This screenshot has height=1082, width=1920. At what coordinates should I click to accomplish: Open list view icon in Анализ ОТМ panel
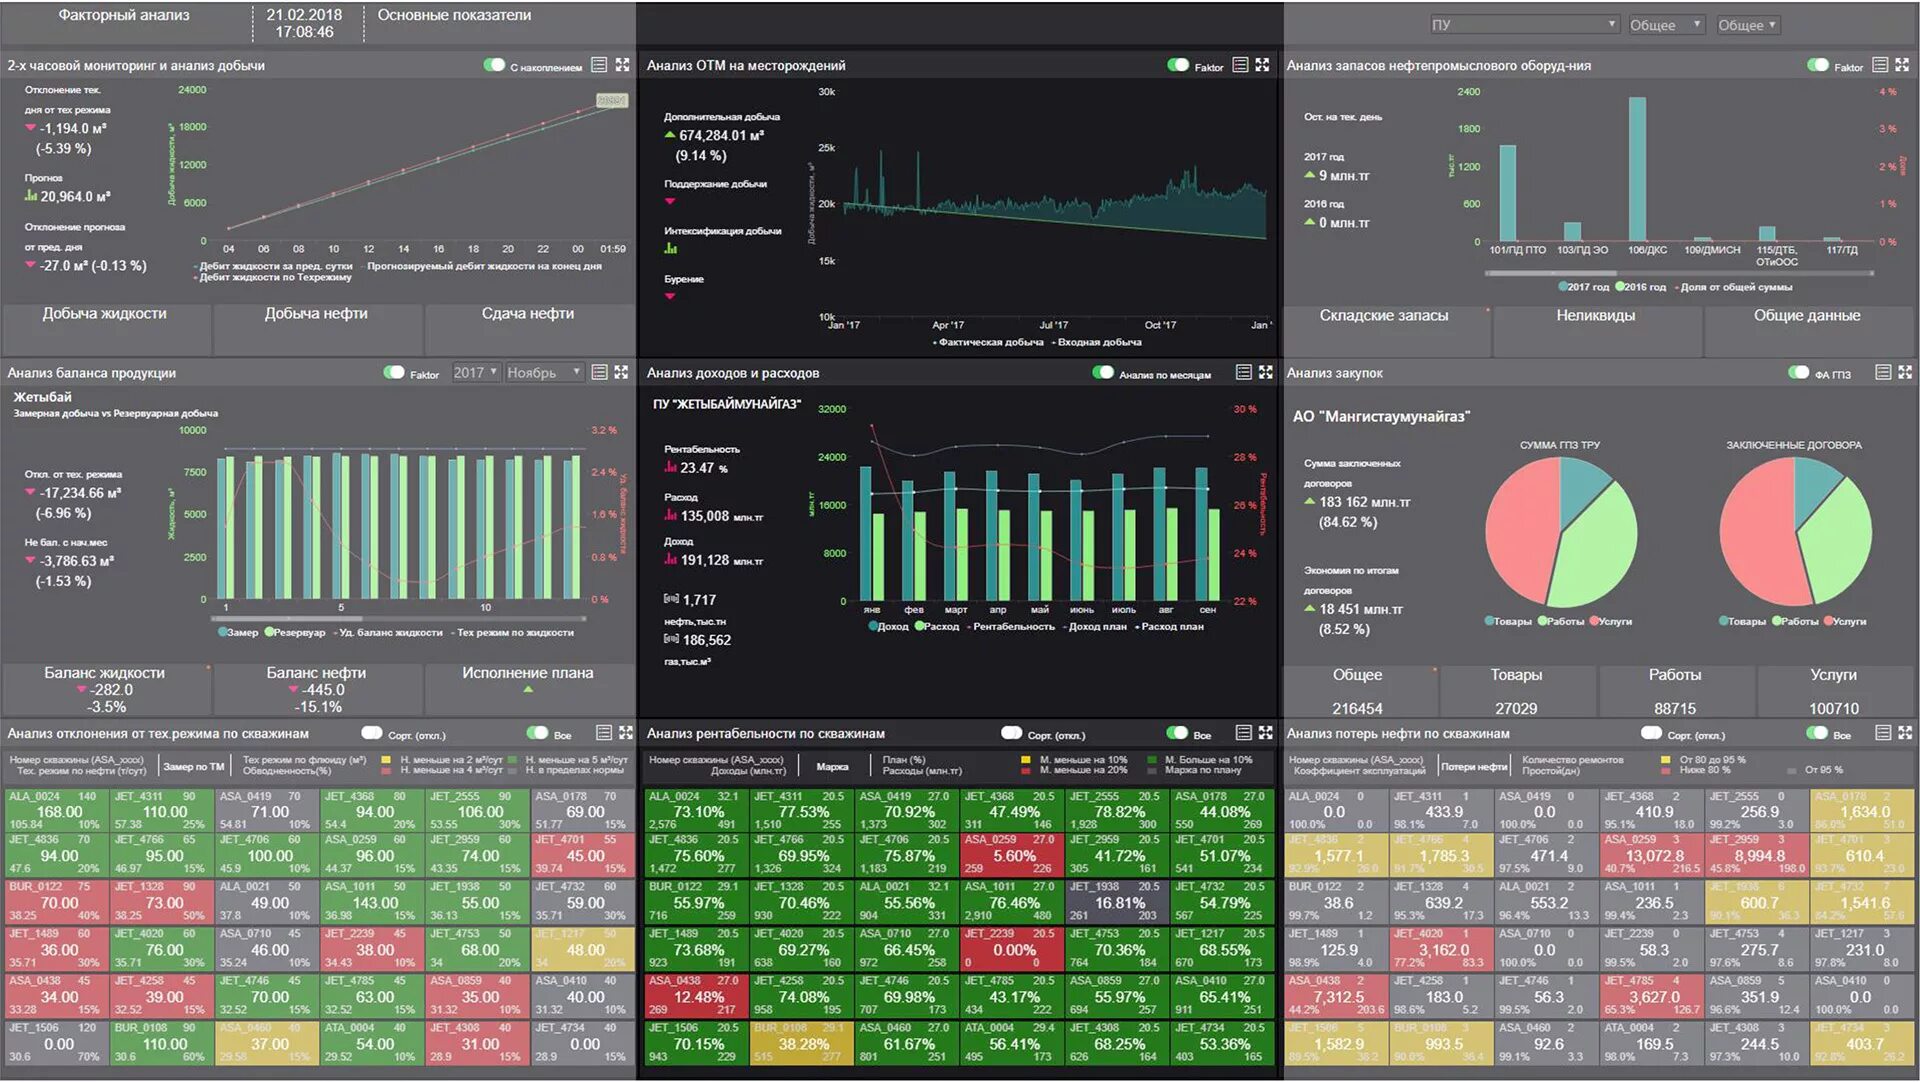(x=1240, y=65)
